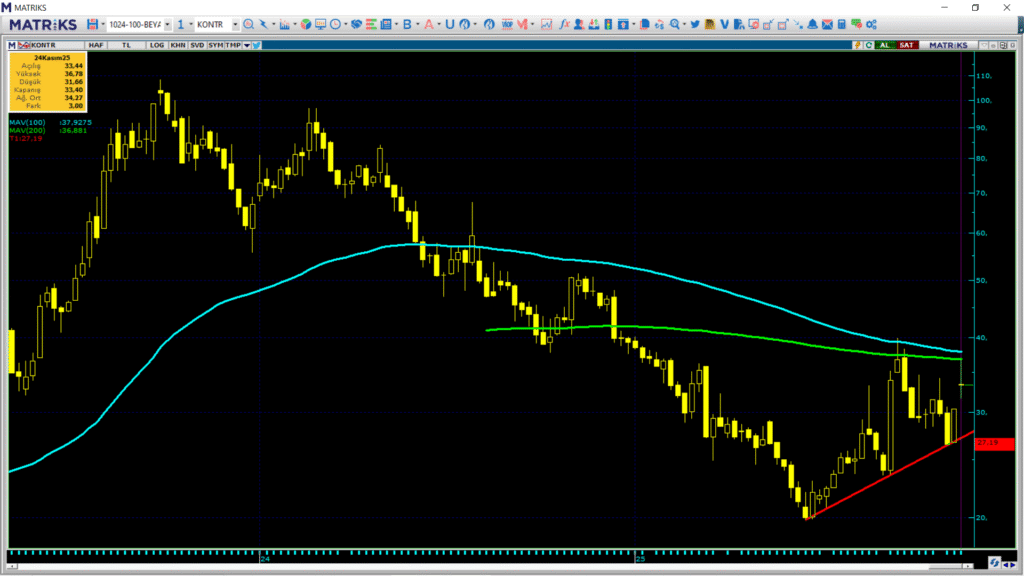
Task: Open the fx formula icon
Action: click(x=565, y=24)
